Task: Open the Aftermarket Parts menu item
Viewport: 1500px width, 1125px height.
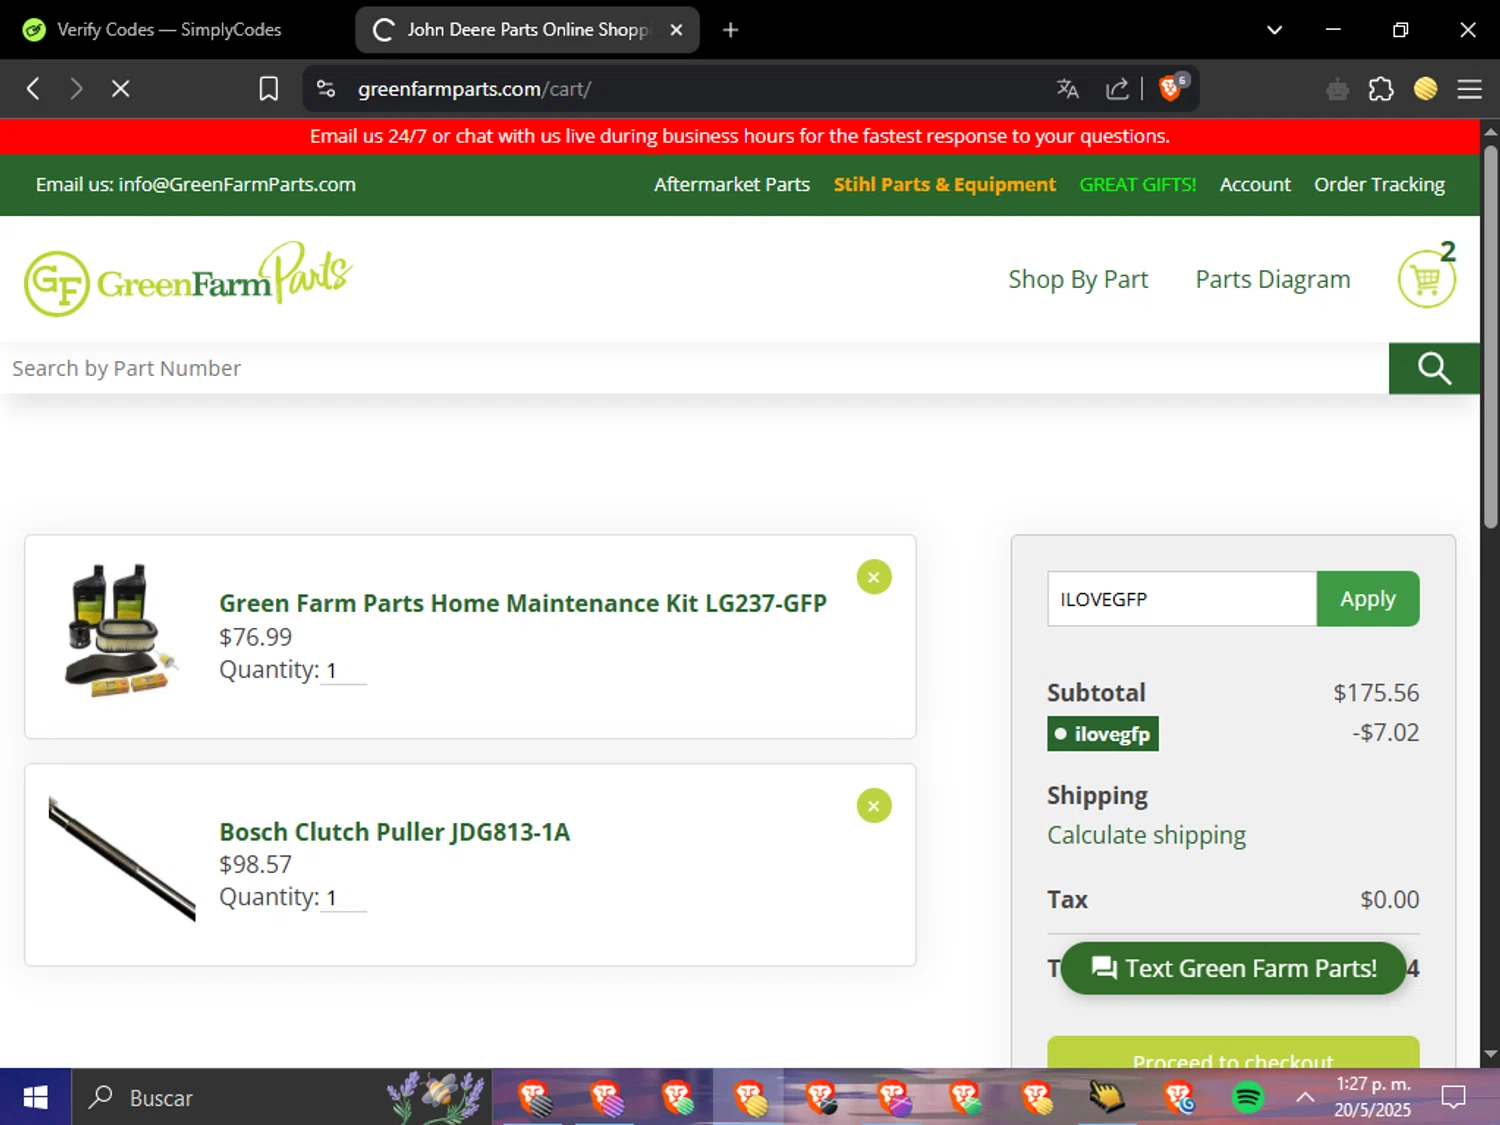Action: click(x=732, y=184)
